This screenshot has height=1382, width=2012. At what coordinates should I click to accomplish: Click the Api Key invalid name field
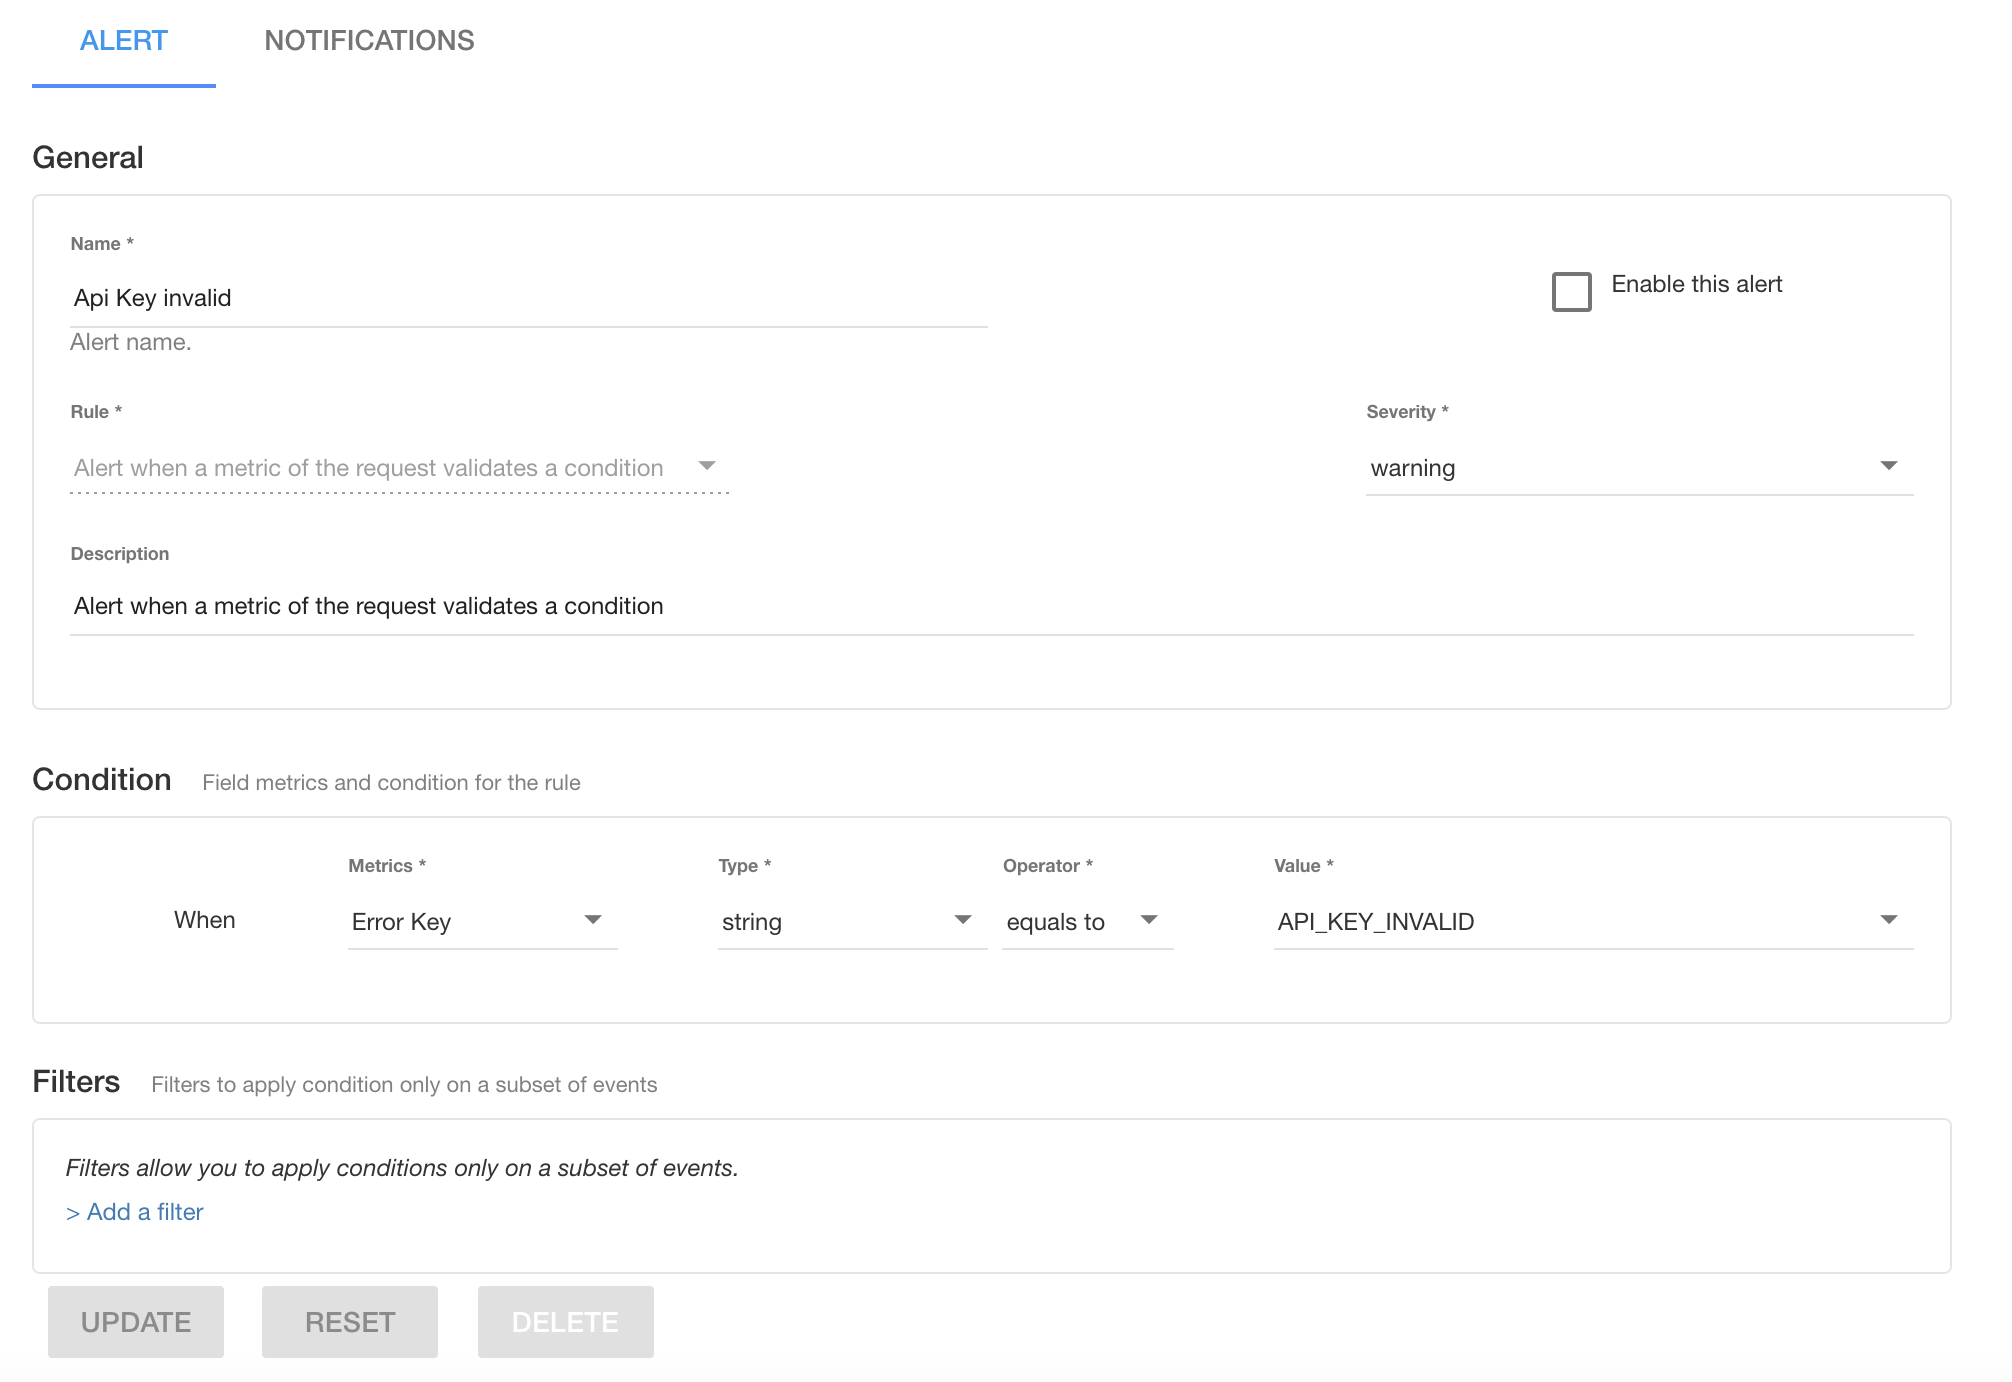[x=528, y=298]
